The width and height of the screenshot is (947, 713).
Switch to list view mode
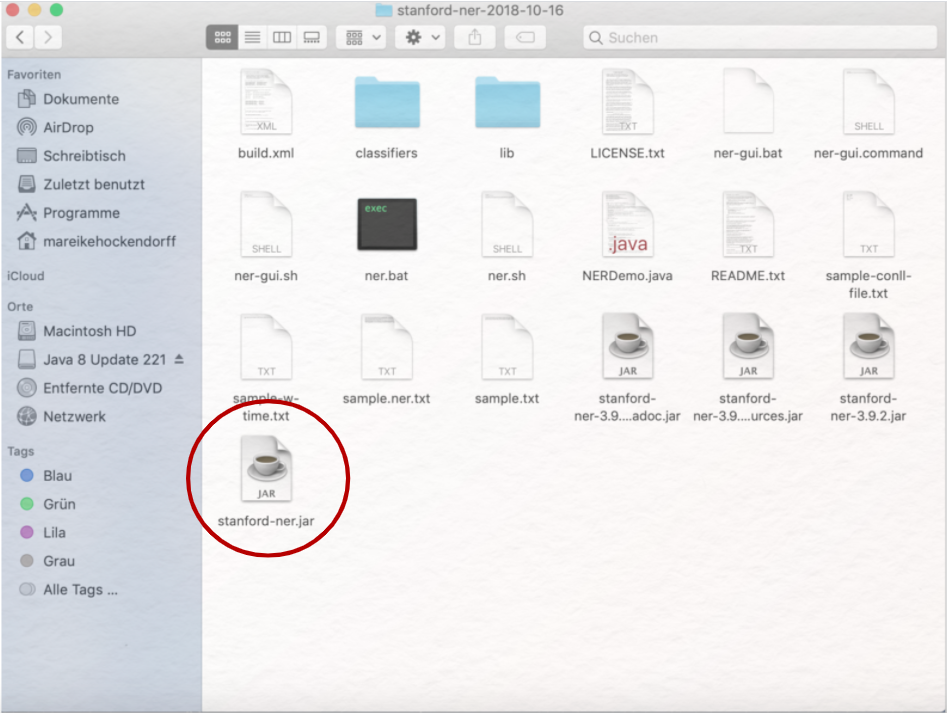click(252, 37)
